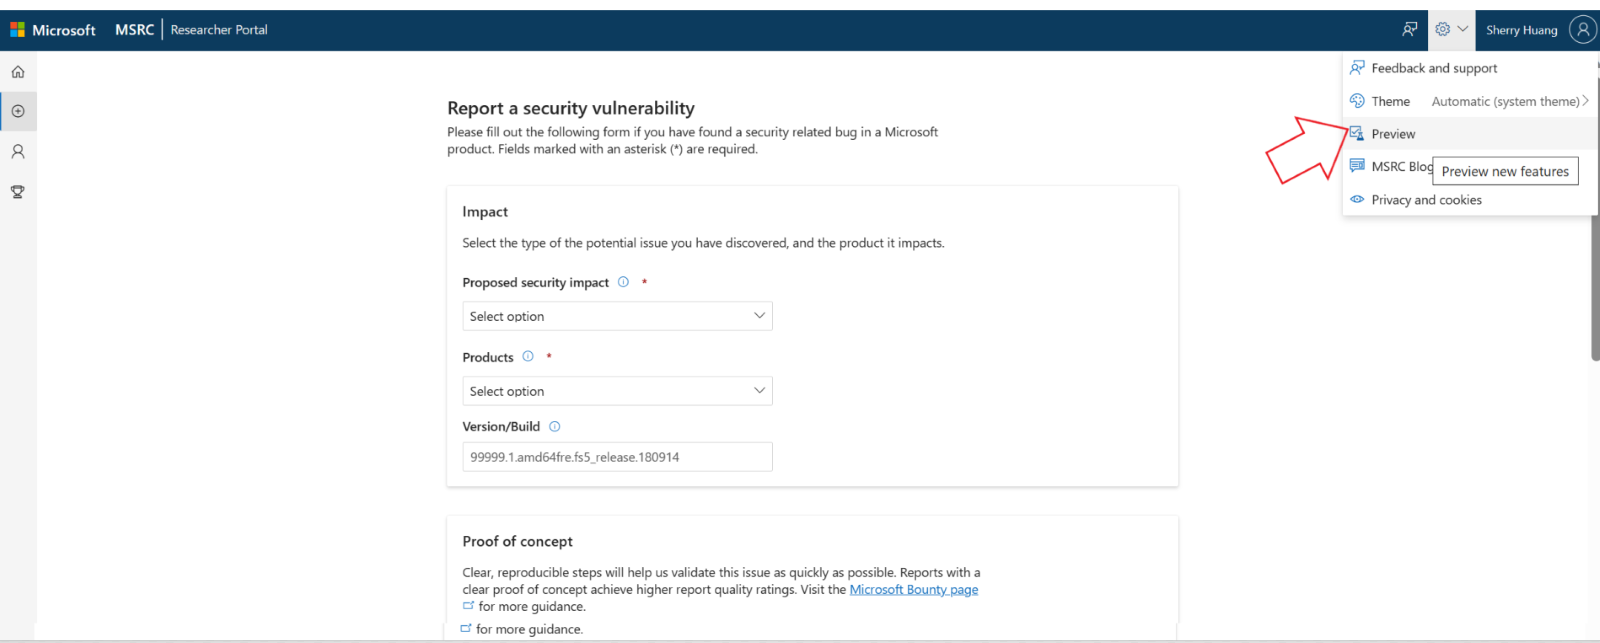1600x643 pixels.
Task: Click the Microsoft logo in header
Action: [x=53, y=30]
